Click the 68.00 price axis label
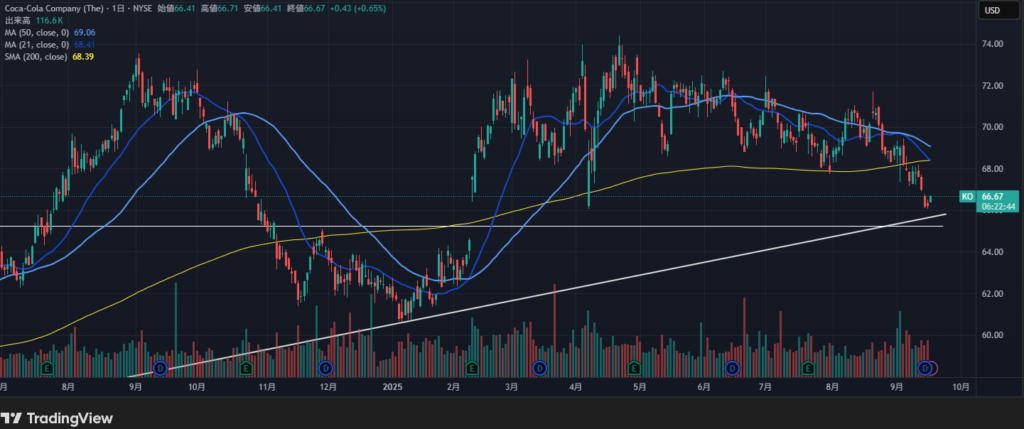This screenshot has width=1024, height=429. 993,168
